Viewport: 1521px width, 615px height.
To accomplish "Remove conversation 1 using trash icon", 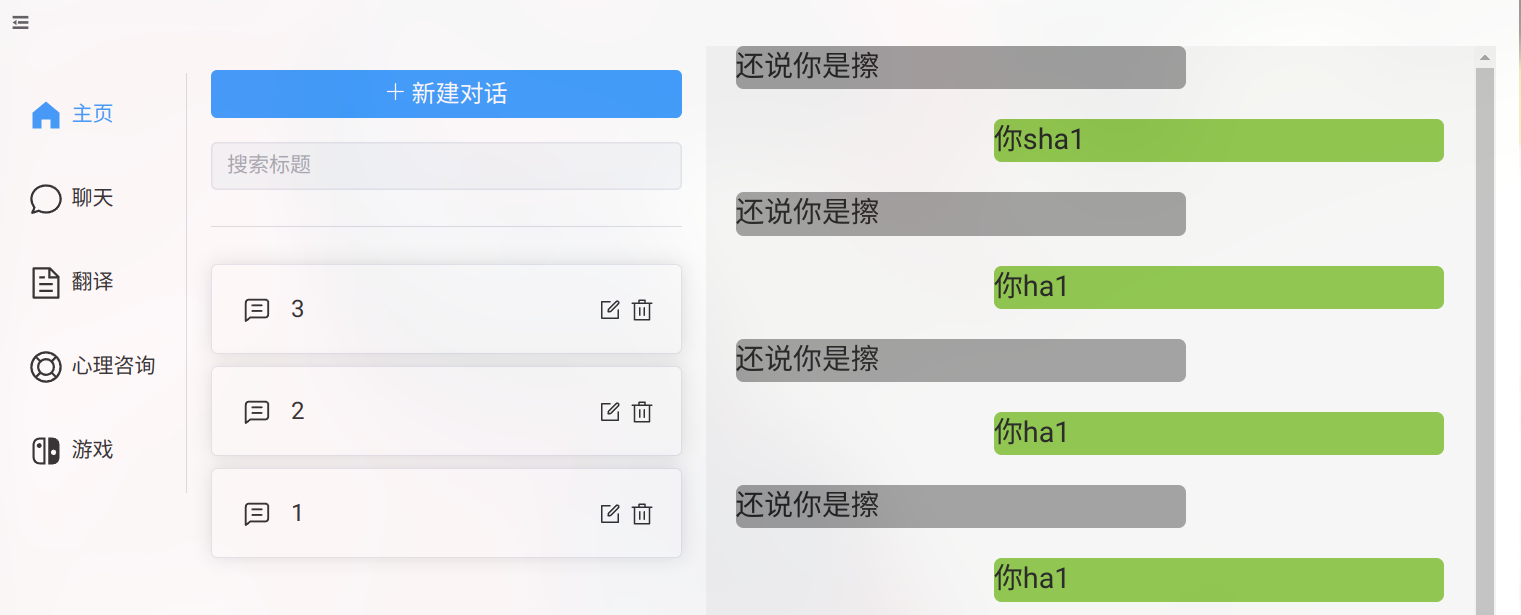I will pos(642,514).
